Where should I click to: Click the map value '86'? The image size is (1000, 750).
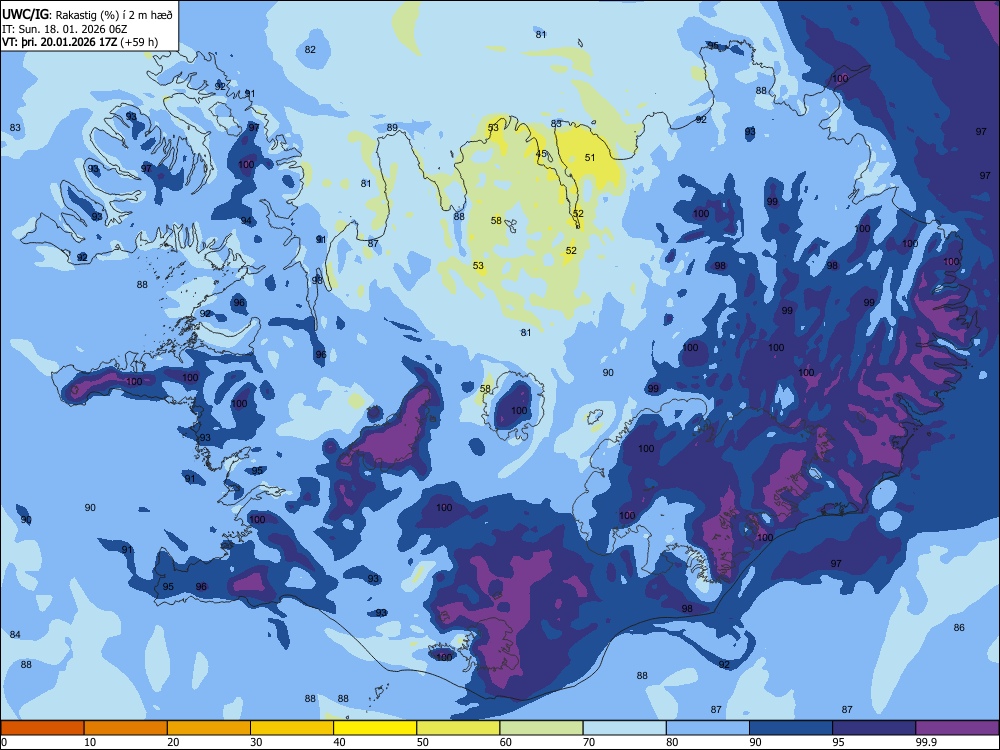[959, 628]
